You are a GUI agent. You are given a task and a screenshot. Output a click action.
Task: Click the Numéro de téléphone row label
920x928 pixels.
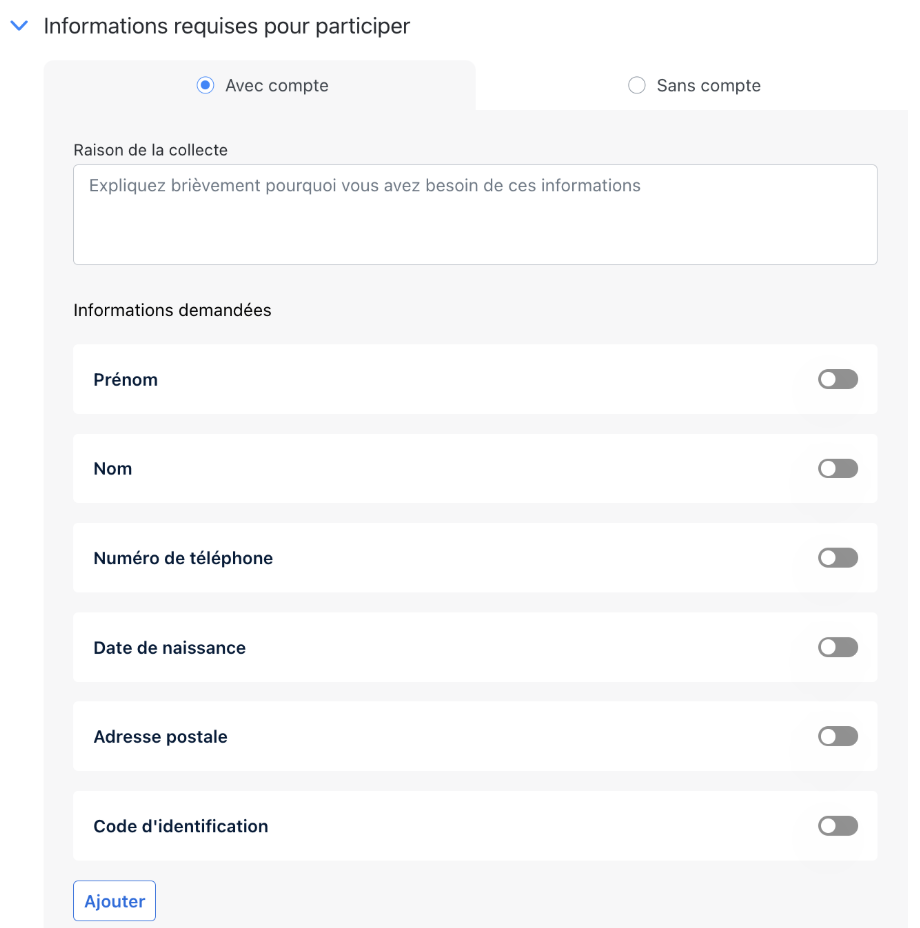183,558
